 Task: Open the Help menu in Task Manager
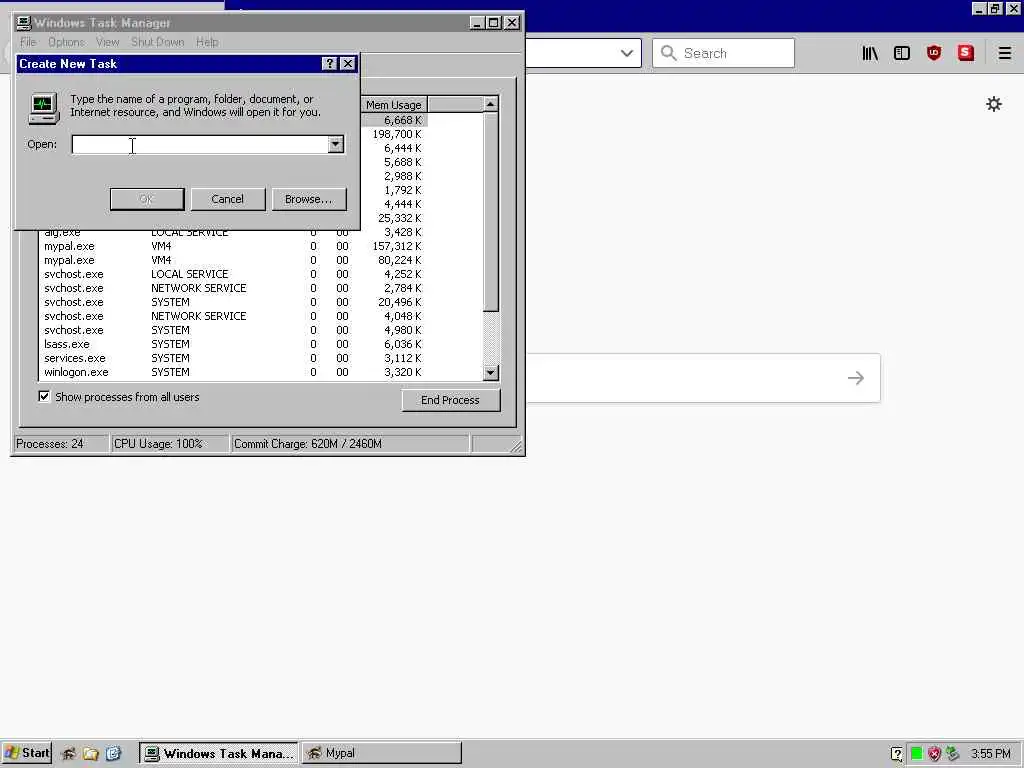[207, 42]
